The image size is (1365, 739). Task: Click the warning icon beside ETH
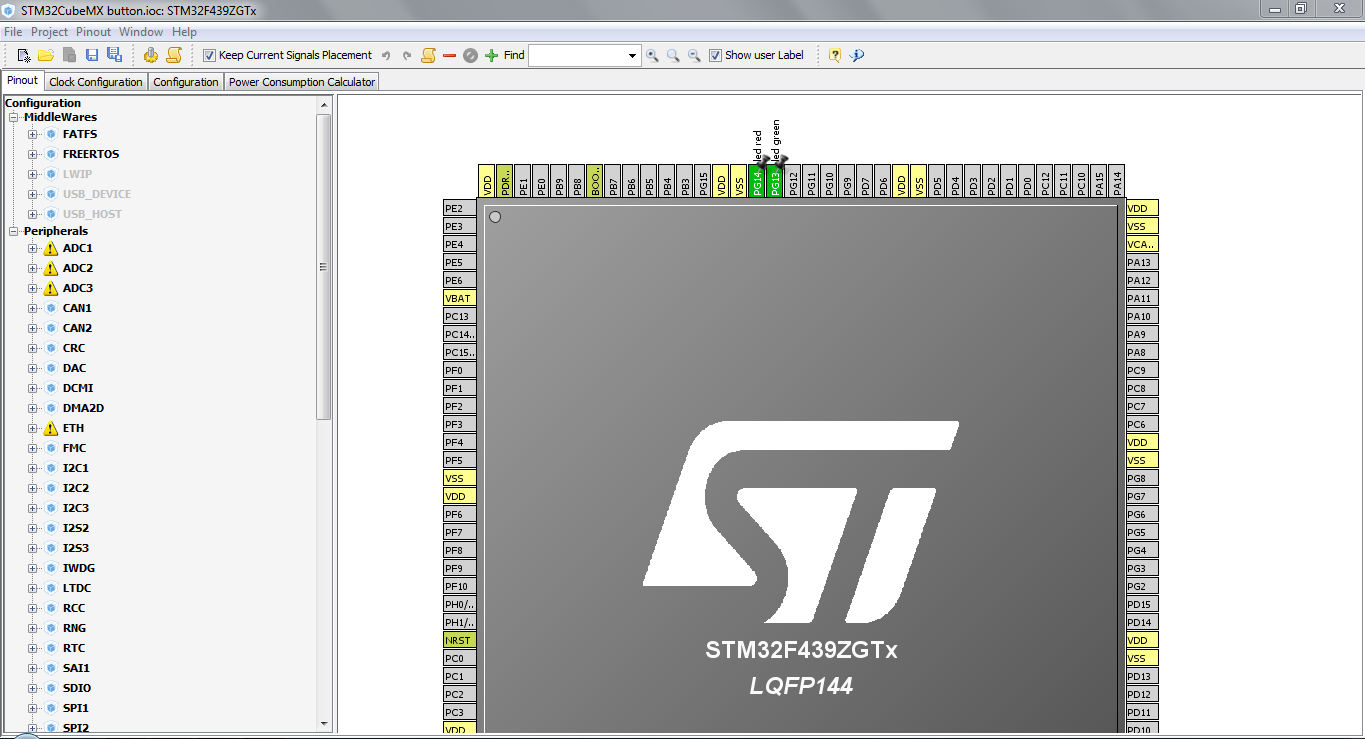pos(51,428)
